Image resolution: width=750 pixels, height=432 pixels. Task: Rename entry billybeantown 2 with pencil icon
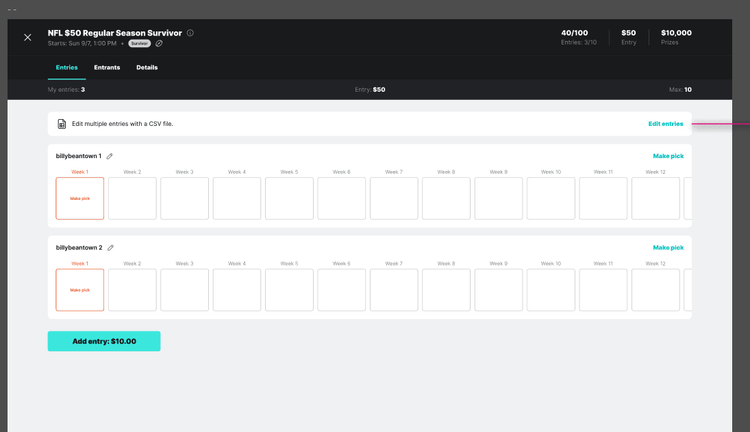110,247
